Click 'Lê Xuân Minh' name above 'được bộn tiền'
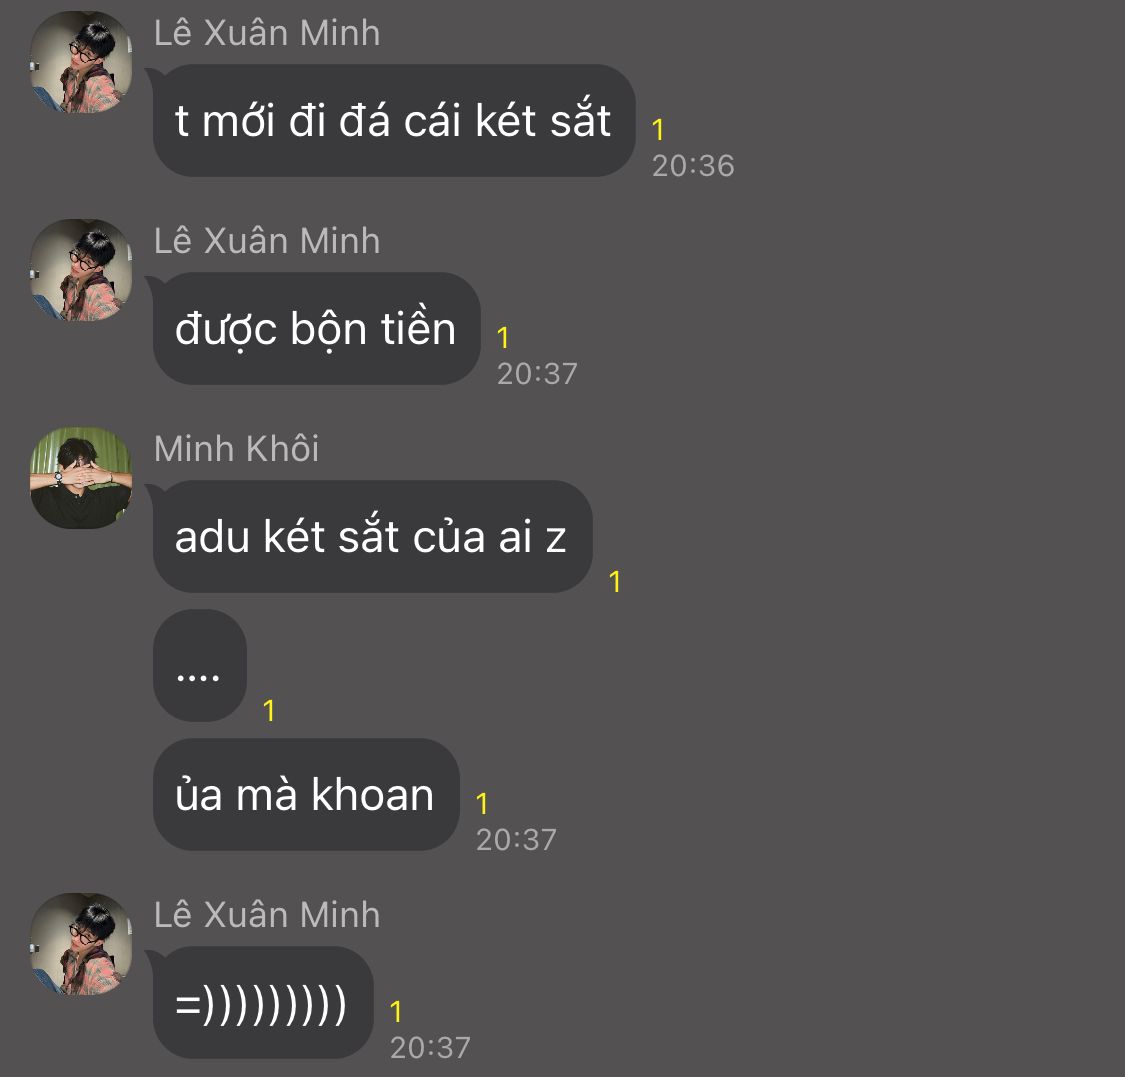1125x1077 pixels. click(267, 241)
